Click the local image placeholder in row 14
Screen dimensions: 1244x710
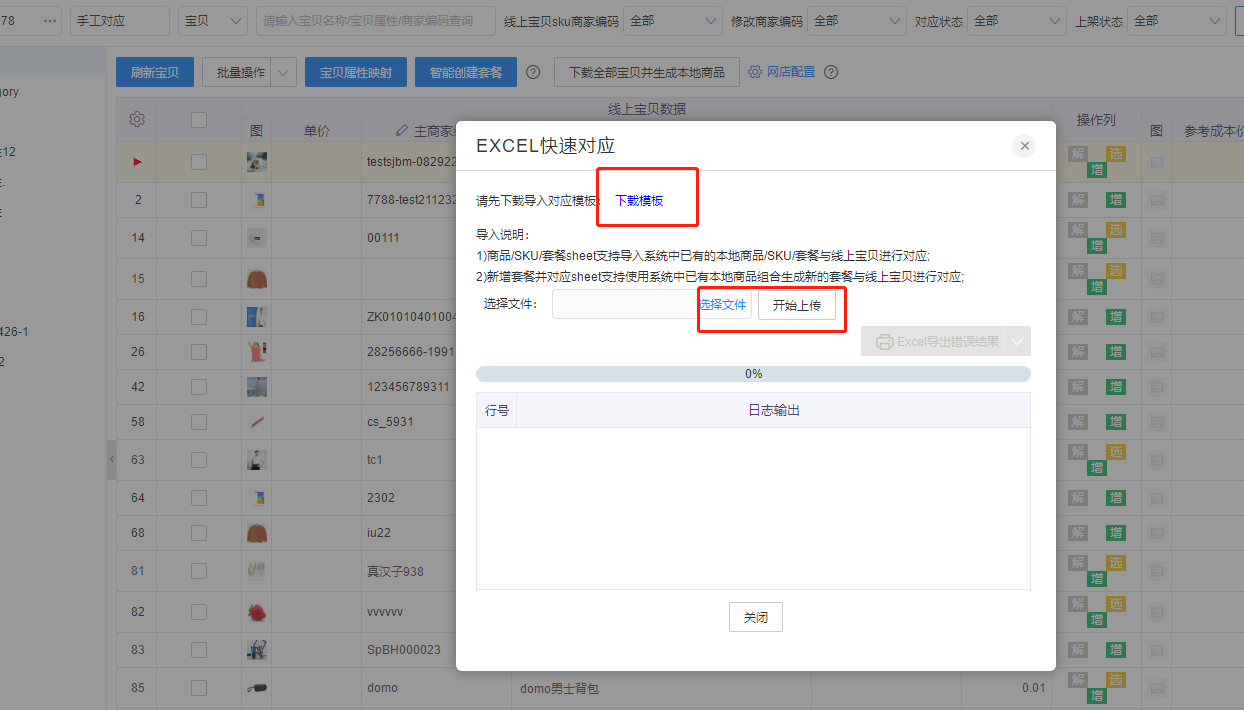(x=1157, y=238)
